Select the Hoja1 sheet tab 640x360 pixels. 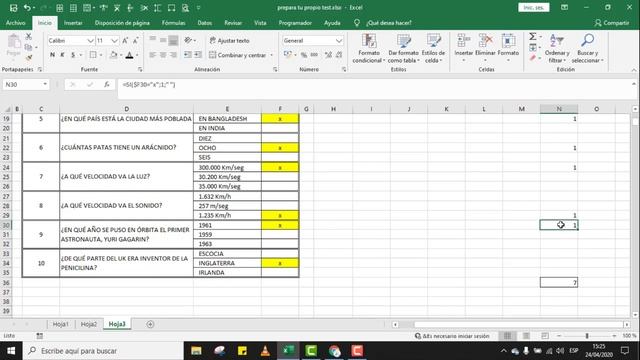click(x=60, y=324)
